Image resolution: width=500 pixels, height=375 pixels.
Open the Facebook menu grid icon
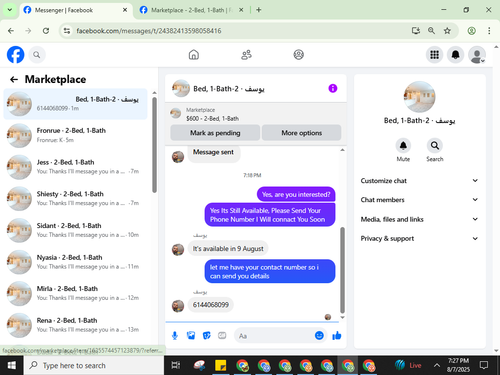coord(434,55)
